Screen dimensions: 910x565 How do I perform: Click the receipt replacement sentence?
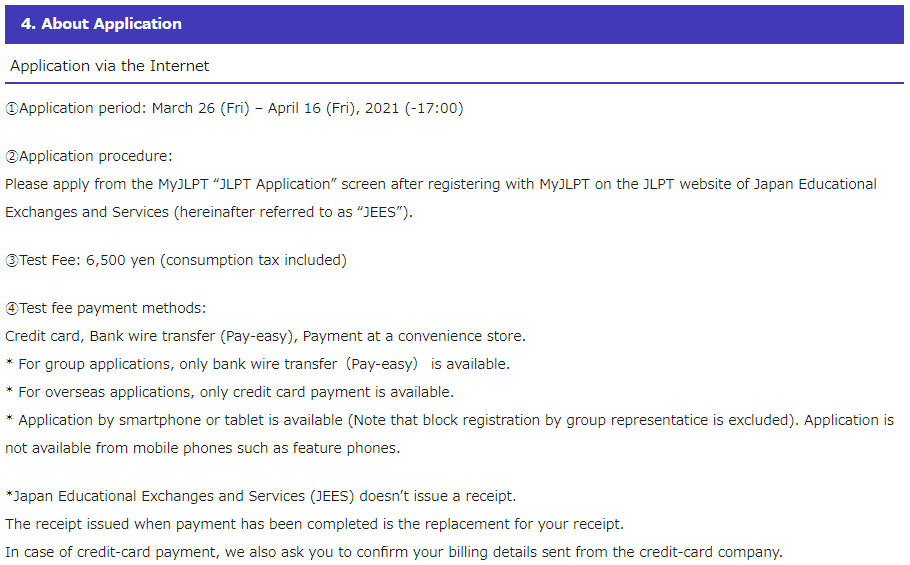pos(315,524)
